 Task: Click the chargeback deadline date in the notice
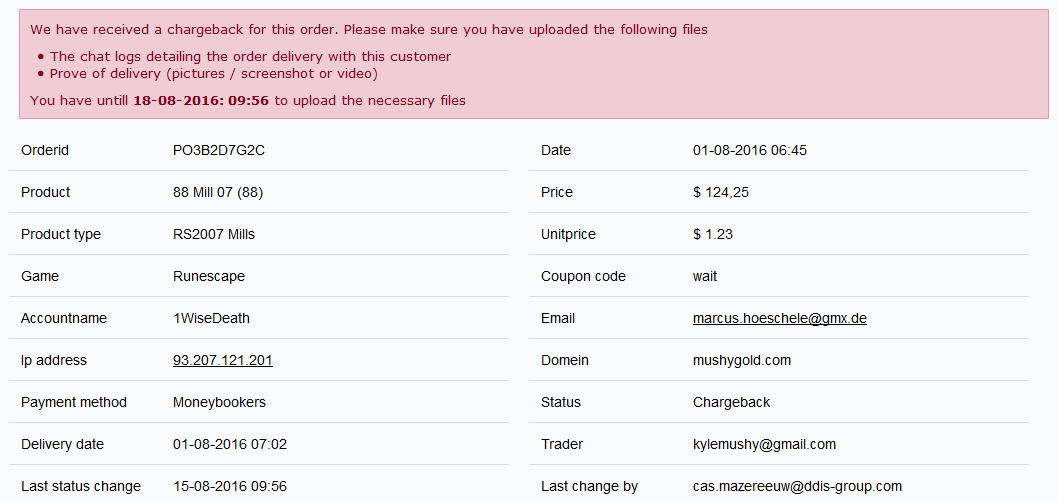click(201, 100)
